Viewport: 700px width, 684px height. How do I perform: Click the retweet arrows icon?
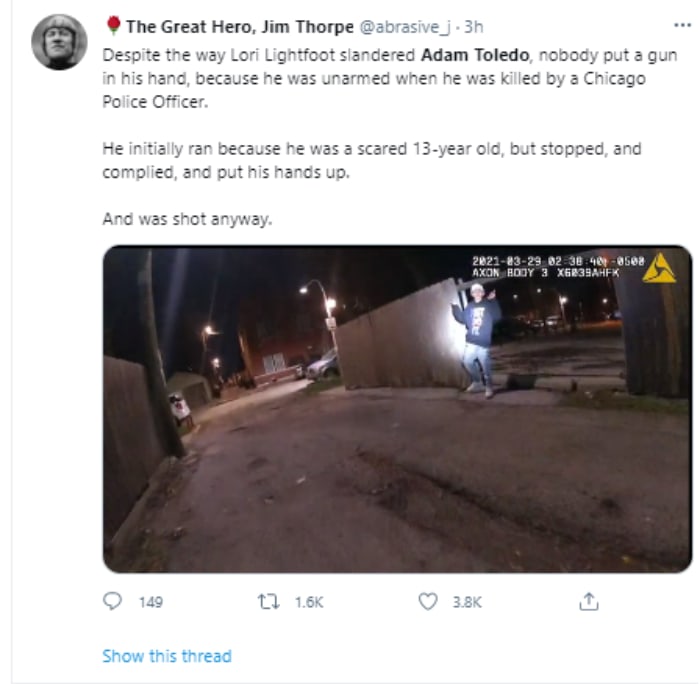click(268, 601)
